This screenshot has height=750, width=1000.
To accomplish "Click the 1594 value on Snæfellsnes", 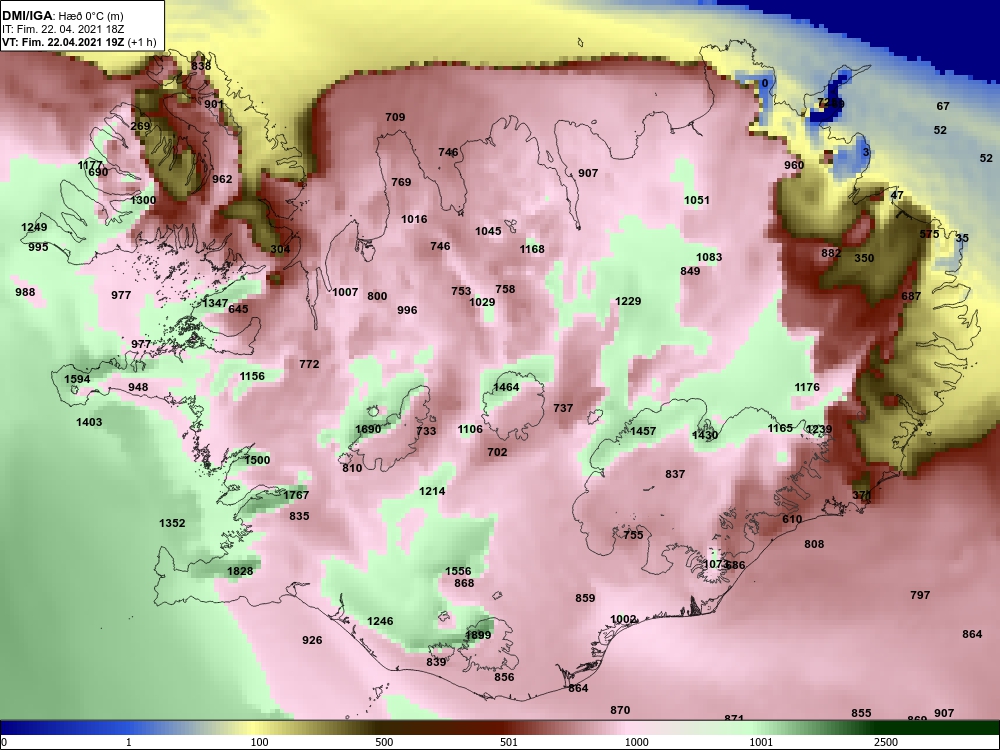I will coord(77,379).
